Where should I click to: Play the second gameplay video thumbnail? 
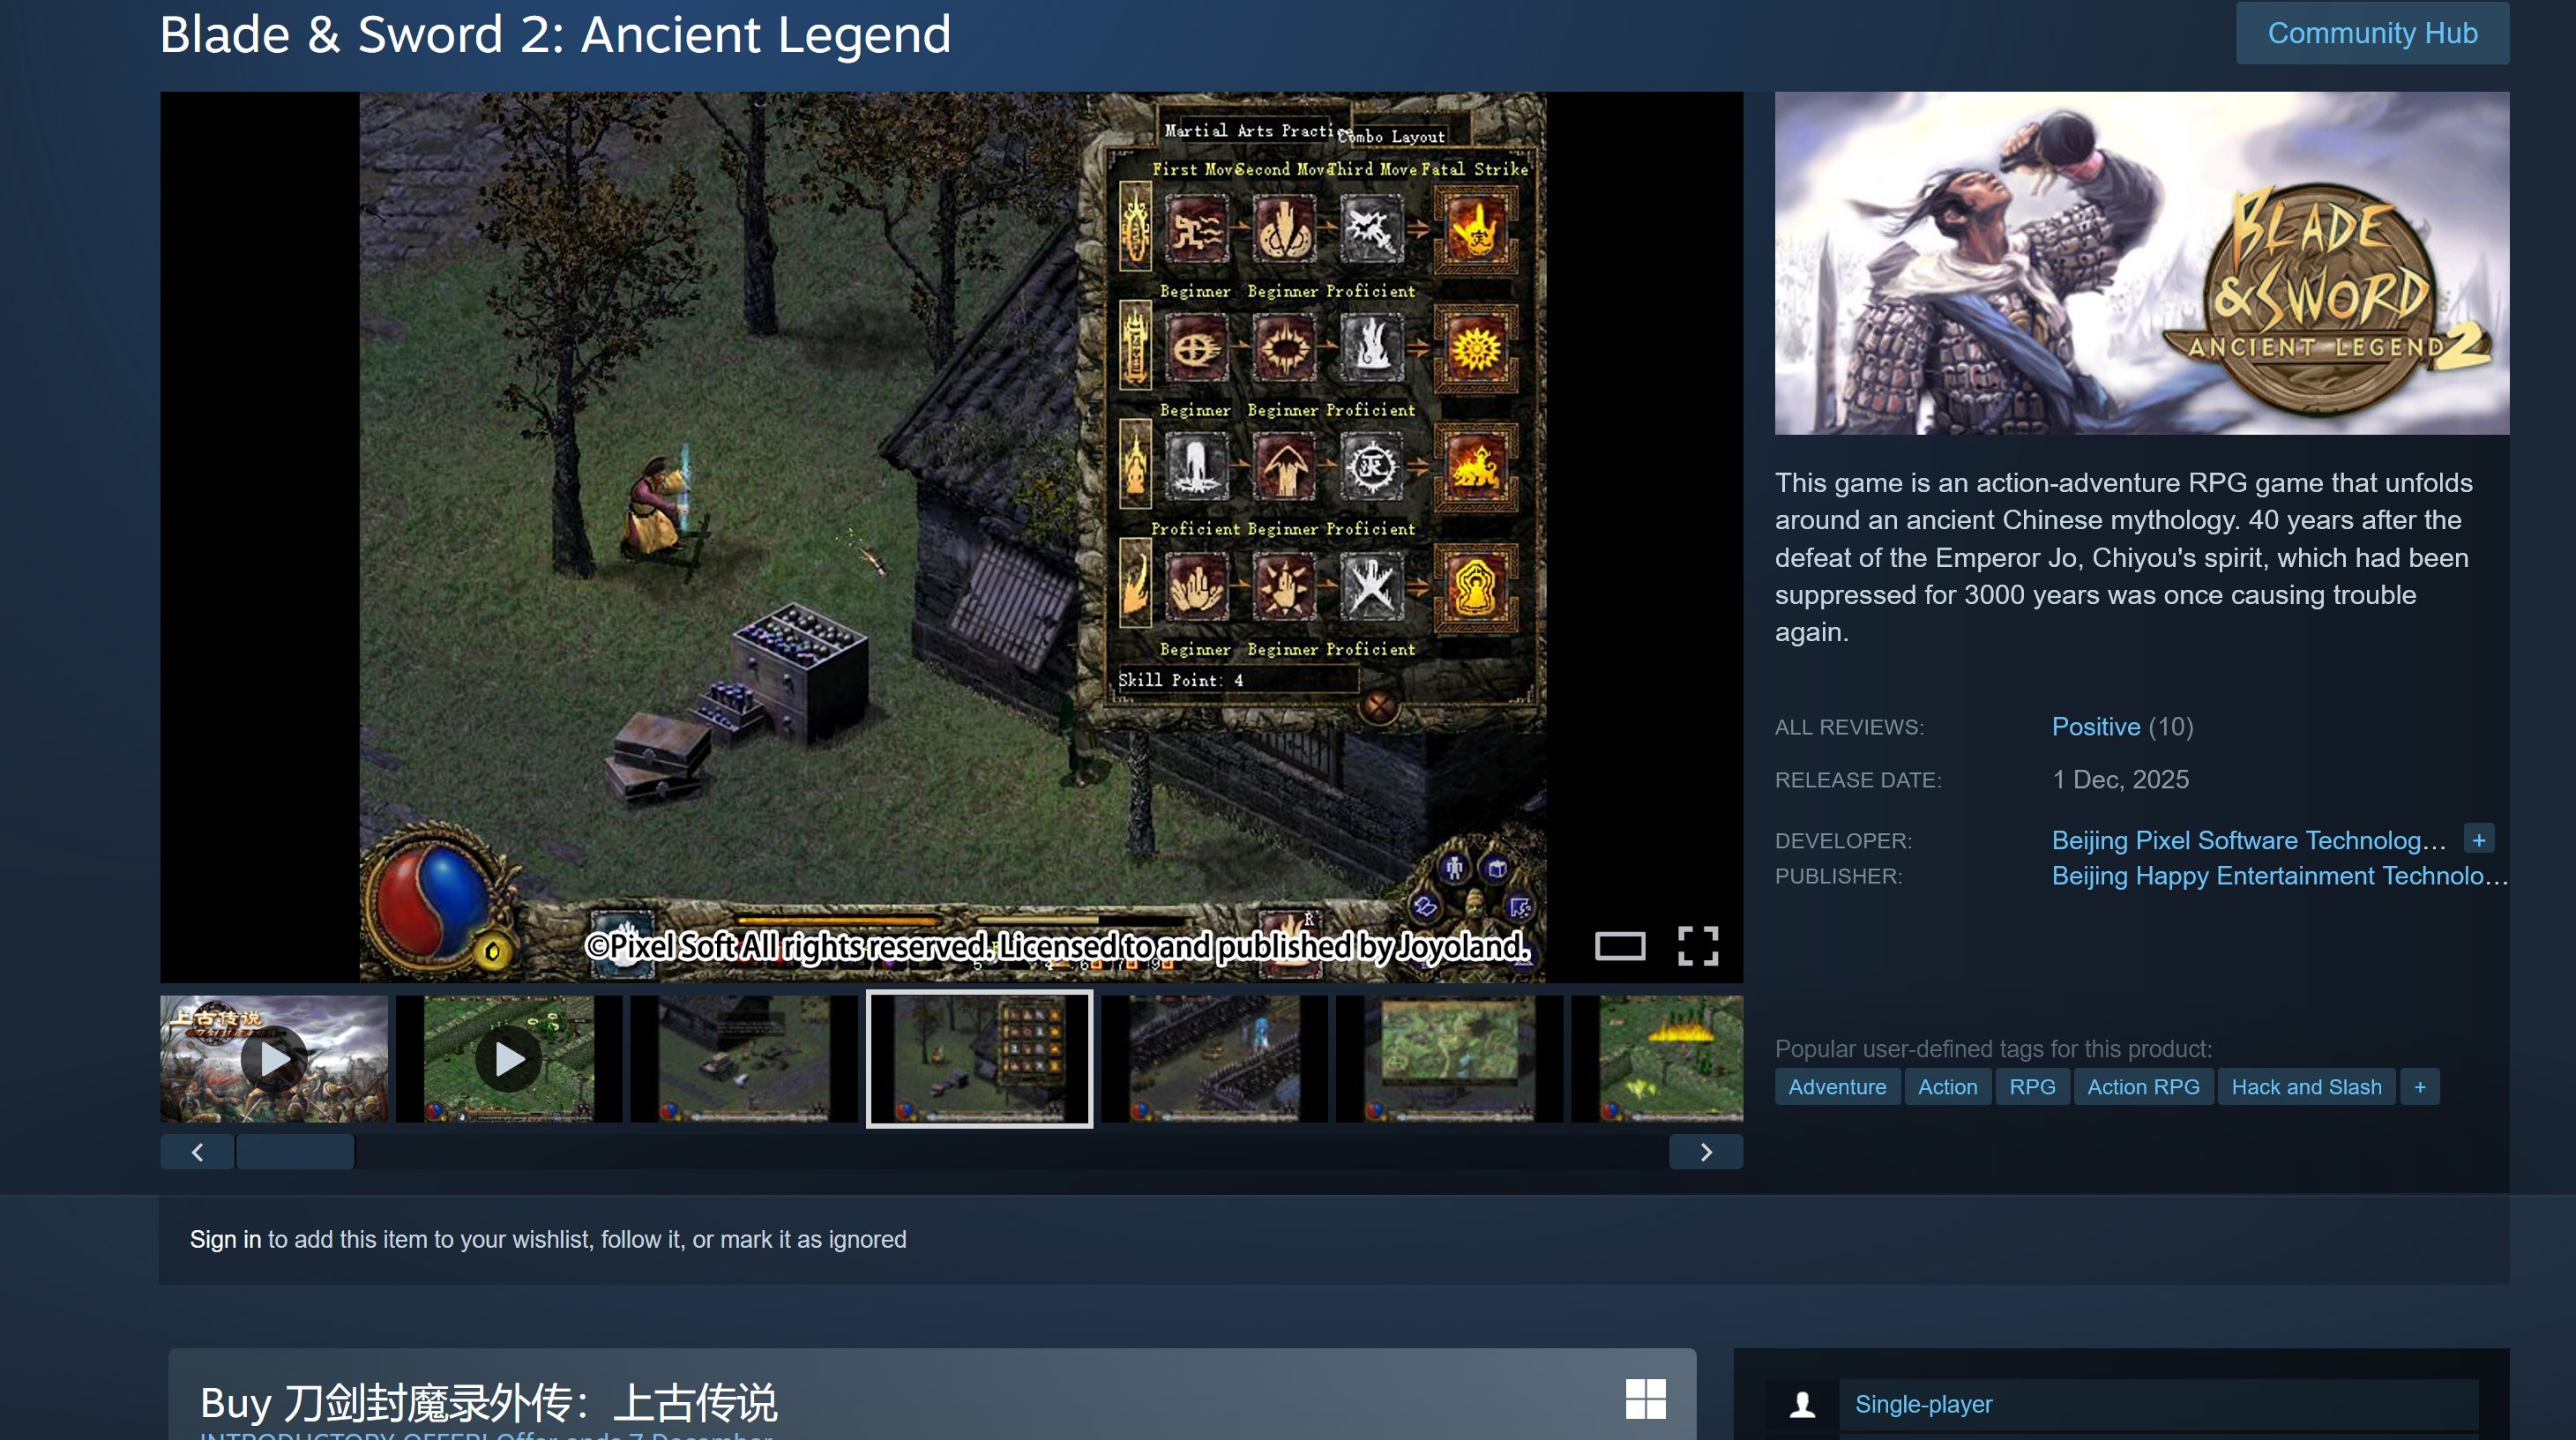508,1058
